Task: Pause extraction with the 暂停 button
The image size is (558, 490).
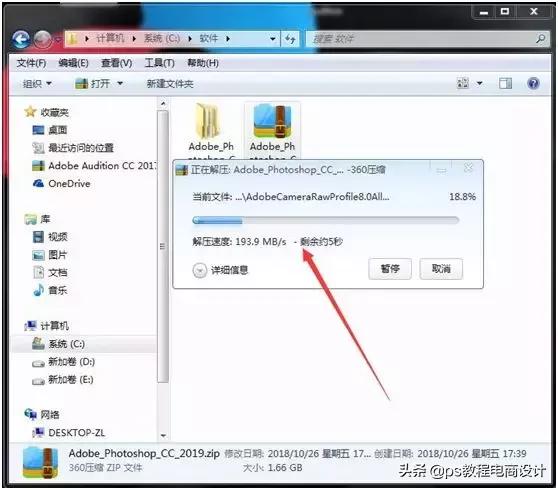Action: 390,269
